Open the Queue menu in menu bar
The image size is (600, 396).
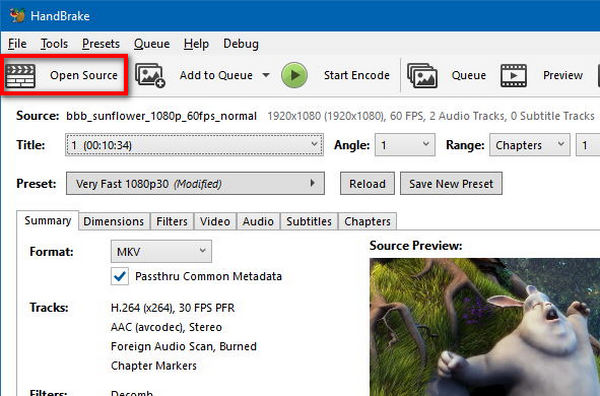[x=152, y=44]
